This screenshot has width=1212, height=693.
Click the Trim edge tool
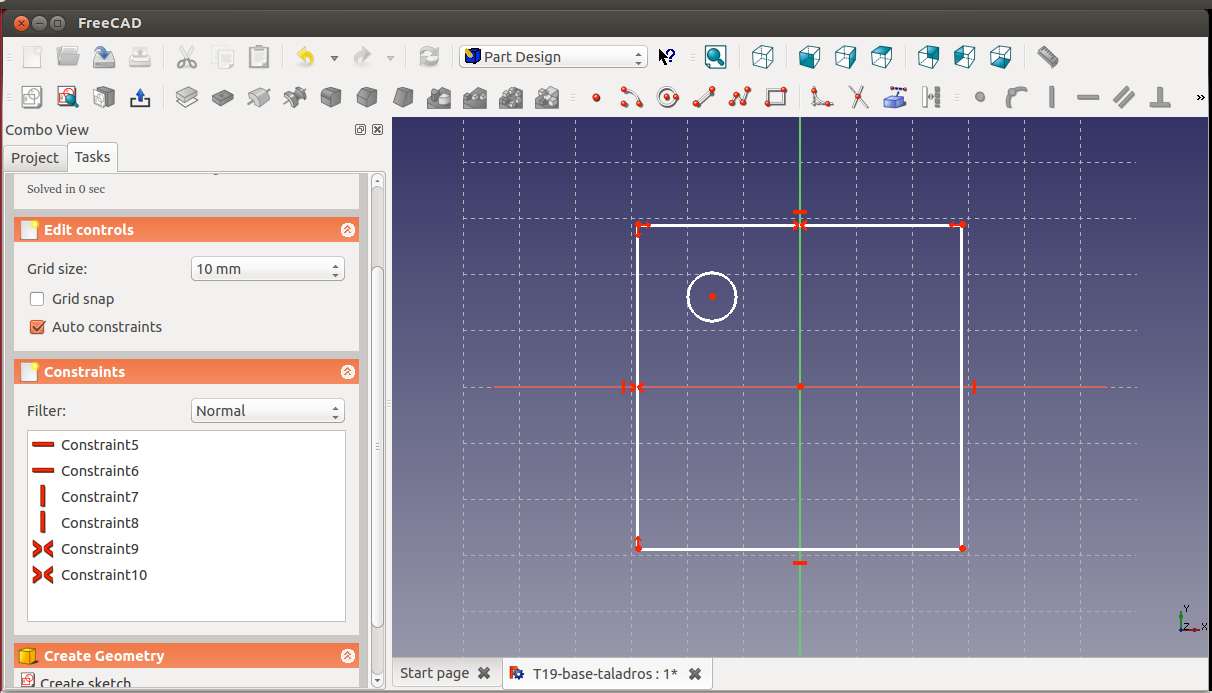858,97
